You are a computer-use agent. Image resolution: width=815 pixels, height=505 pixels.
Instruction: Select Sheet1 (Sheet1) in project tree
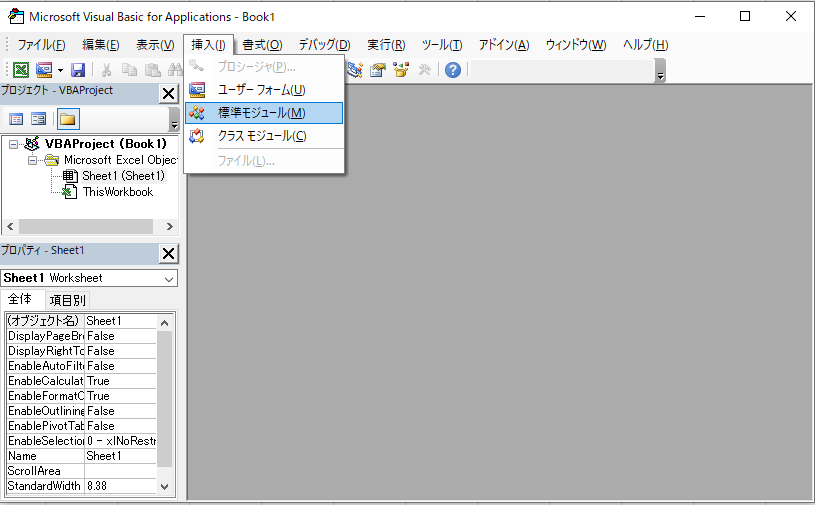pos(123,176)
